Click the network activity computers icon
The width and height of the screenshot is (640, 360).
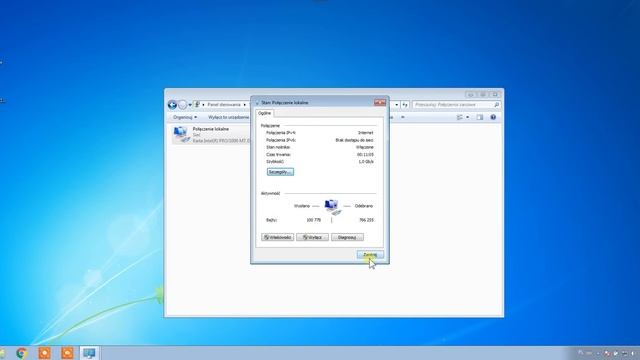(x=332, y=207)
